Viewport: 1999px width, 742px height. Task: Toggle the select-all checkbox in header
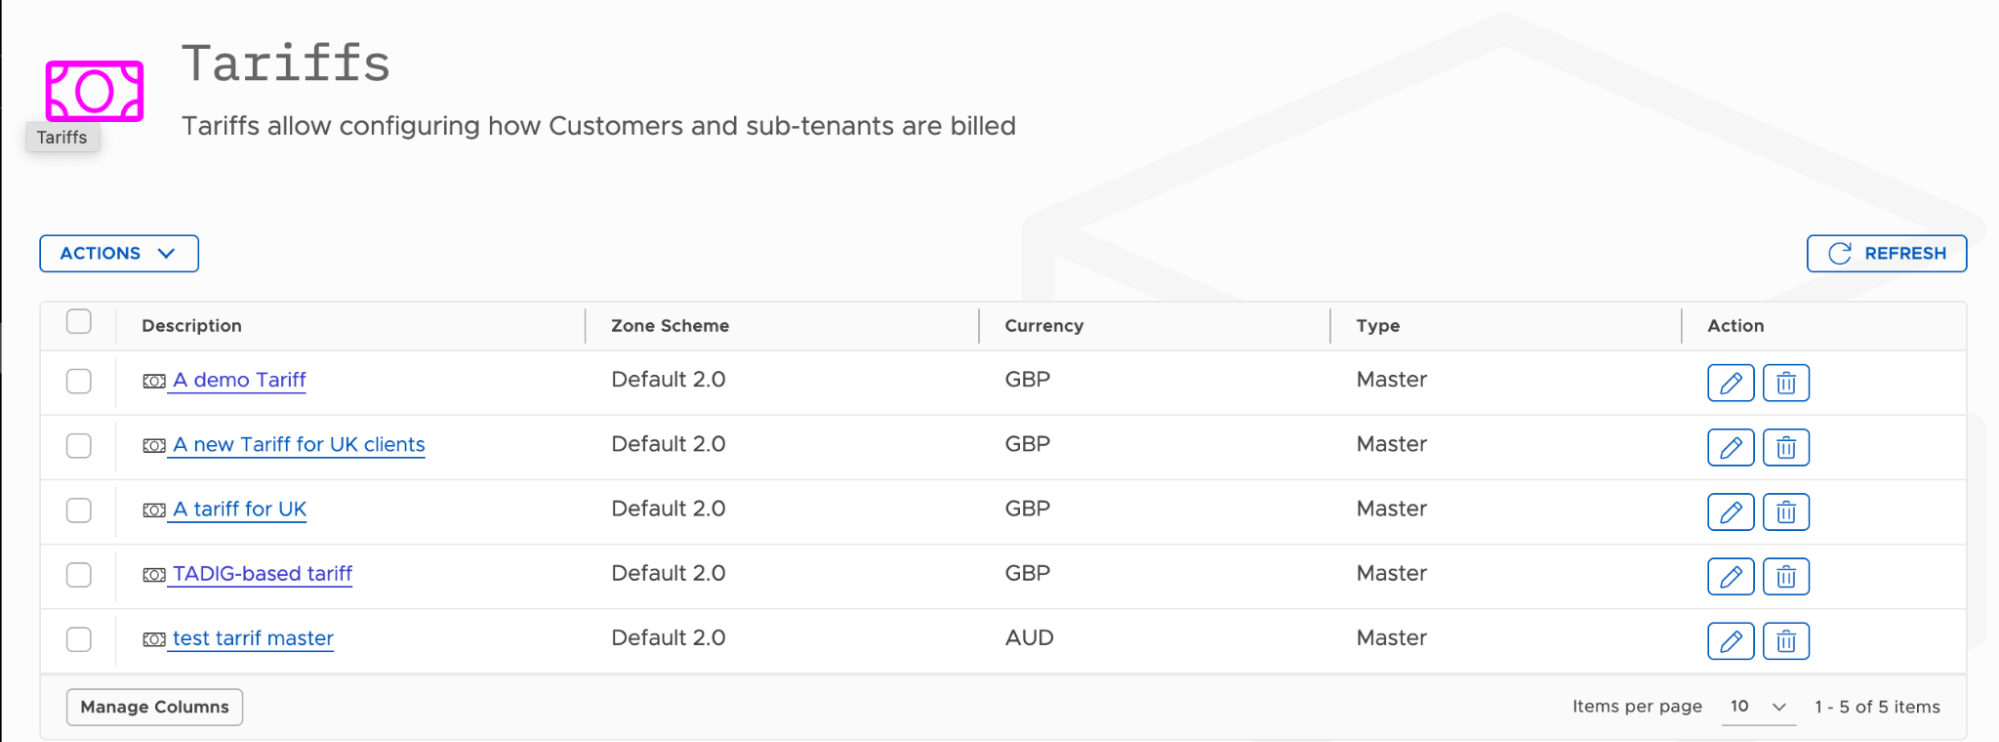[79, 322]
